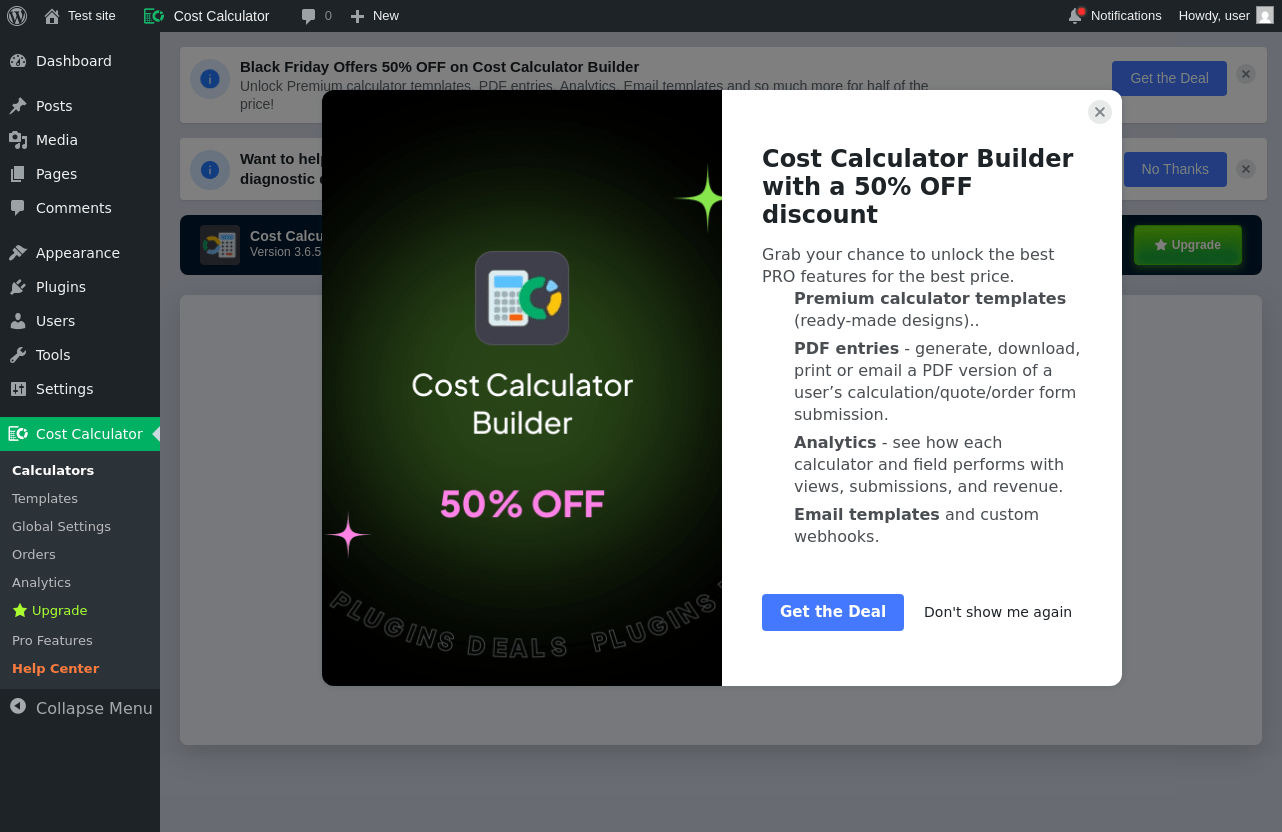The height and width of the screenshot is (832, 1282).
Task: Open the New content menu
Action: click(x=374, y=16)
